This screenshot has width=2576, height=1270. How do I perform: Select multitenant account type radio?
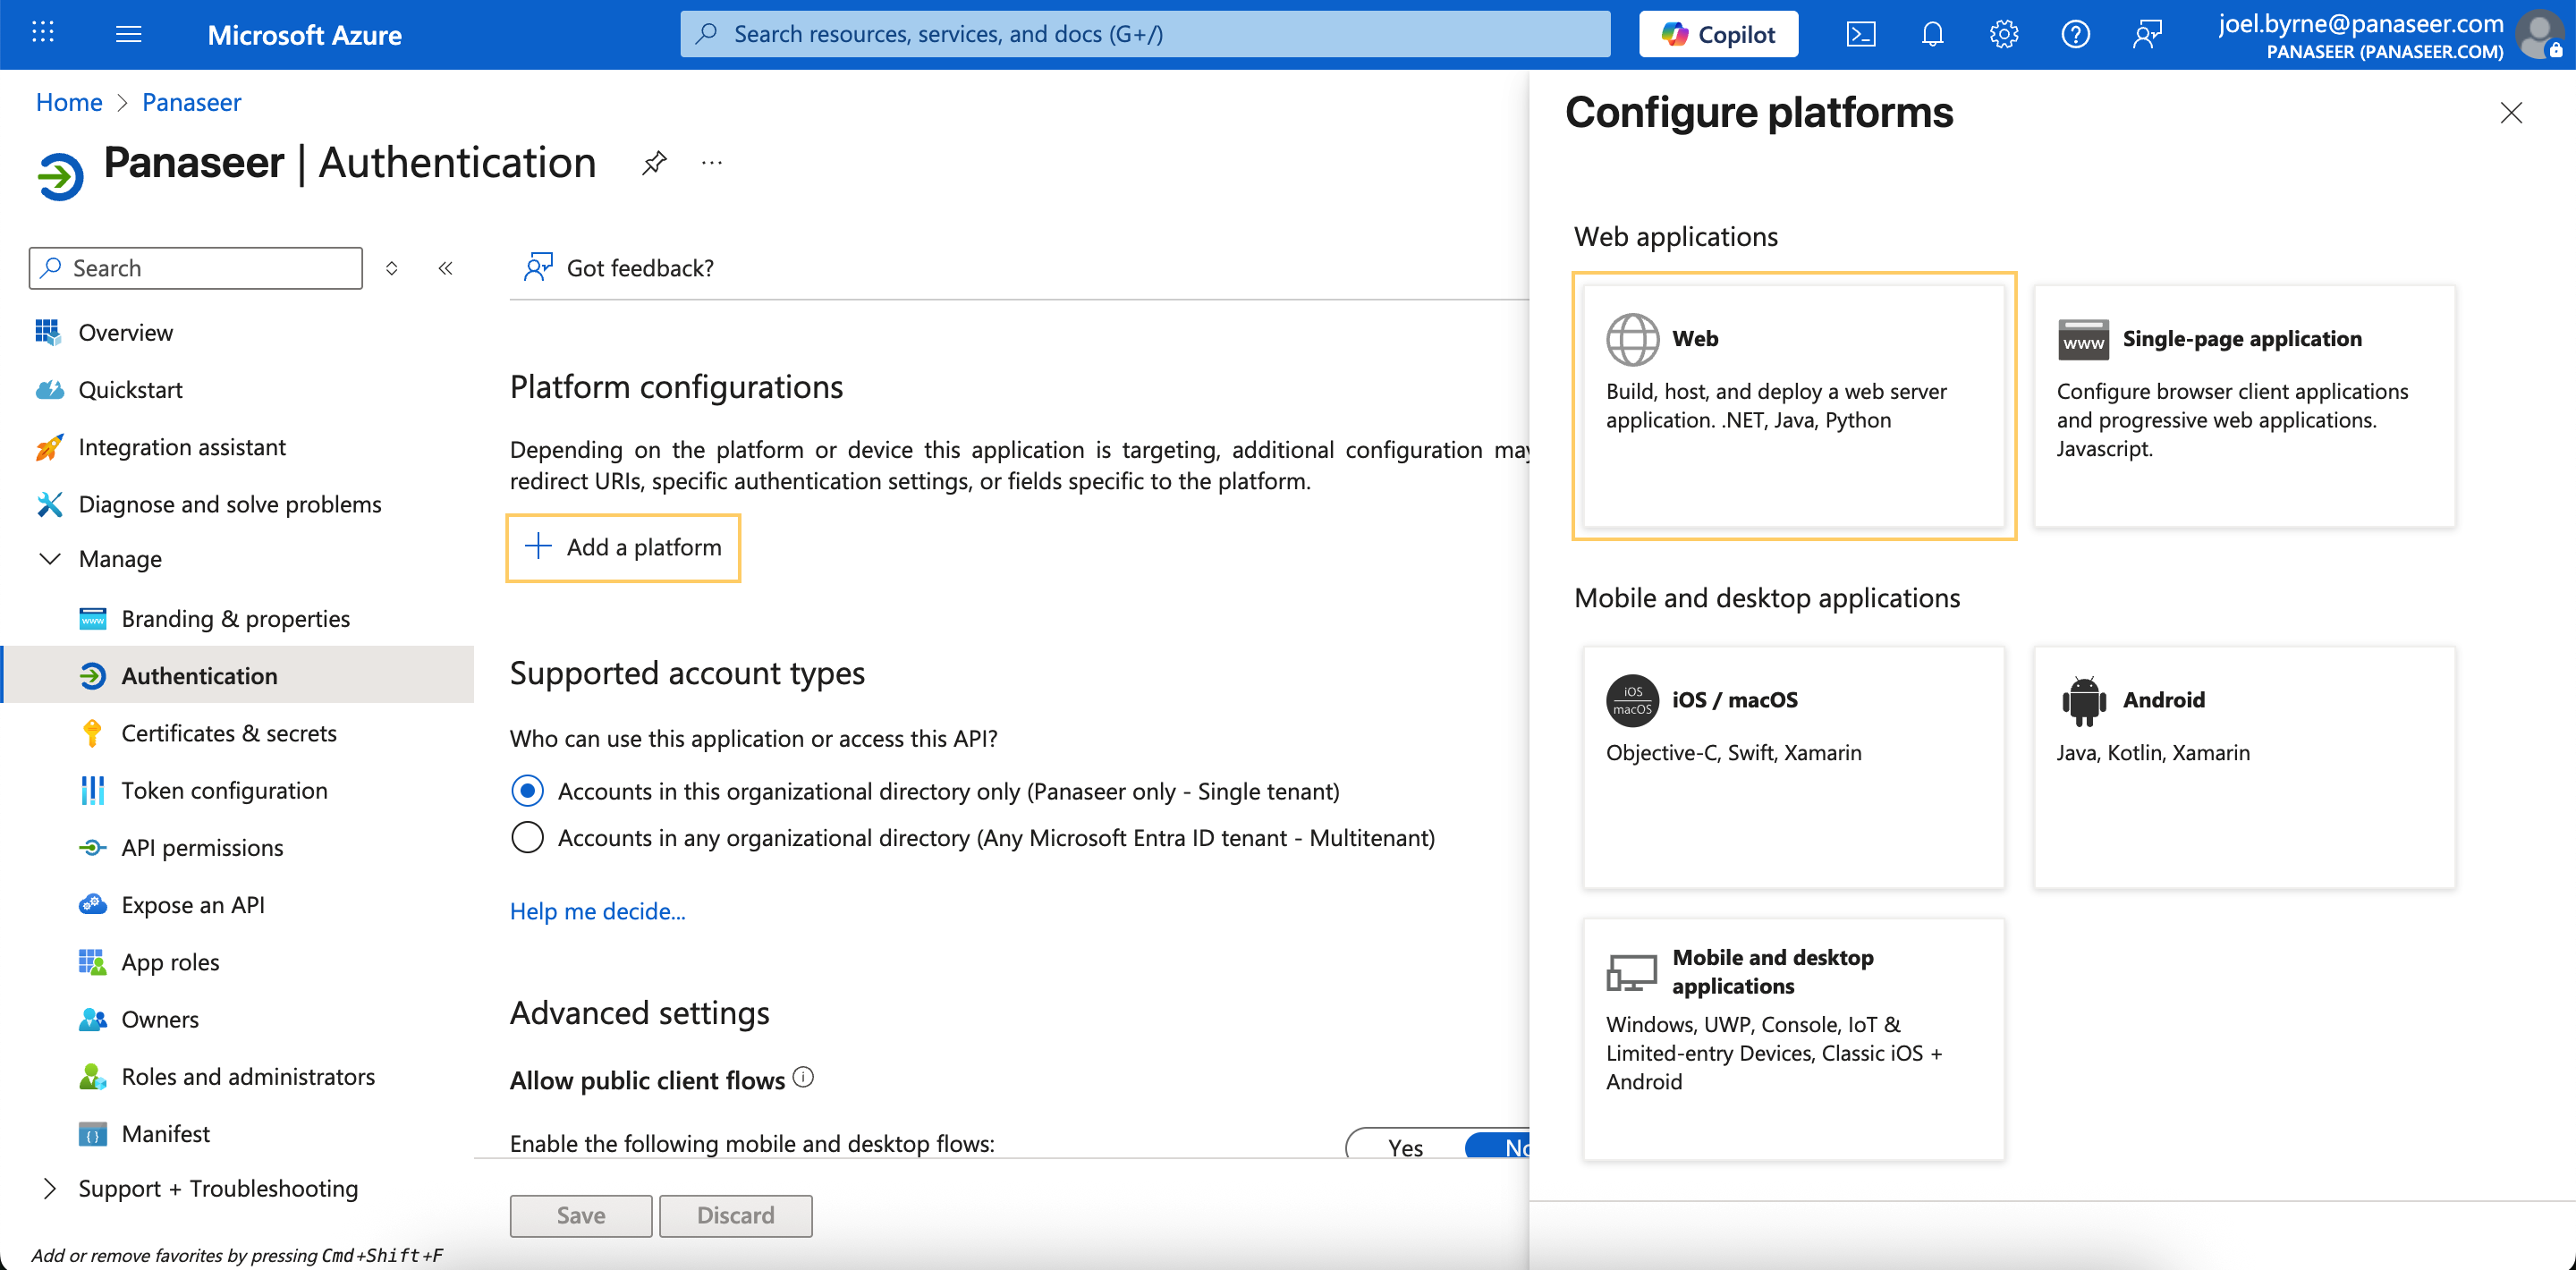point(527,838)
